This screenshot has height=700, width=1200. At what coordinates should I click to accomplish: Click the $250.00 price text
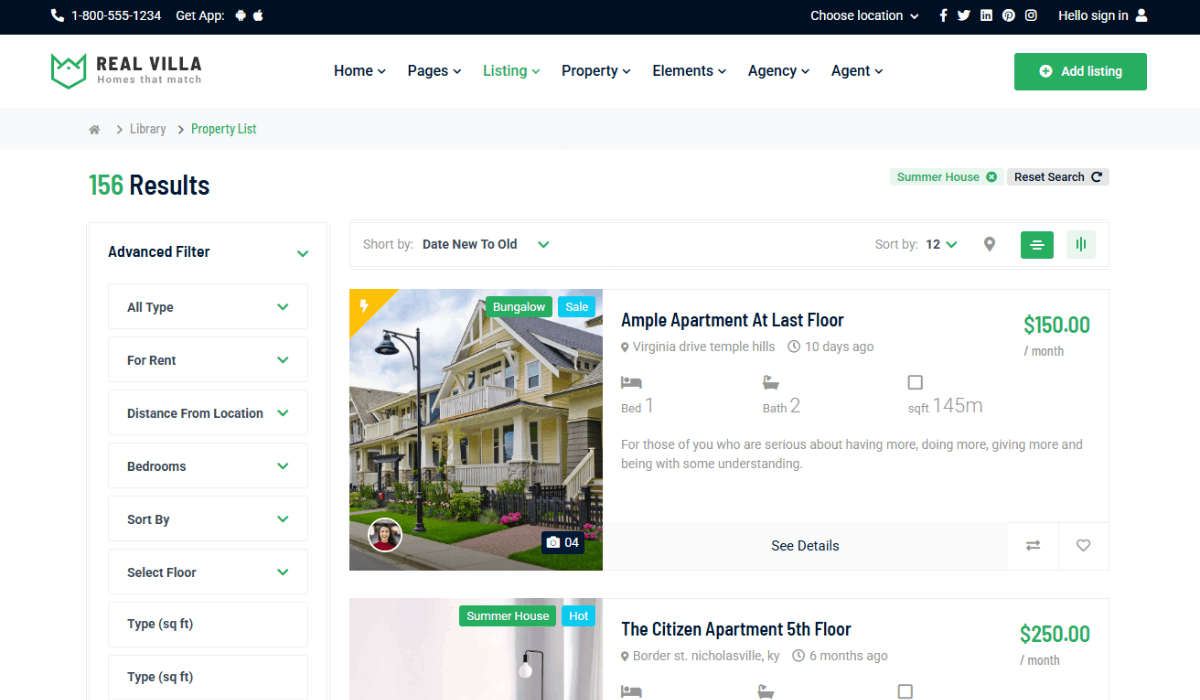click(1055, 634)
